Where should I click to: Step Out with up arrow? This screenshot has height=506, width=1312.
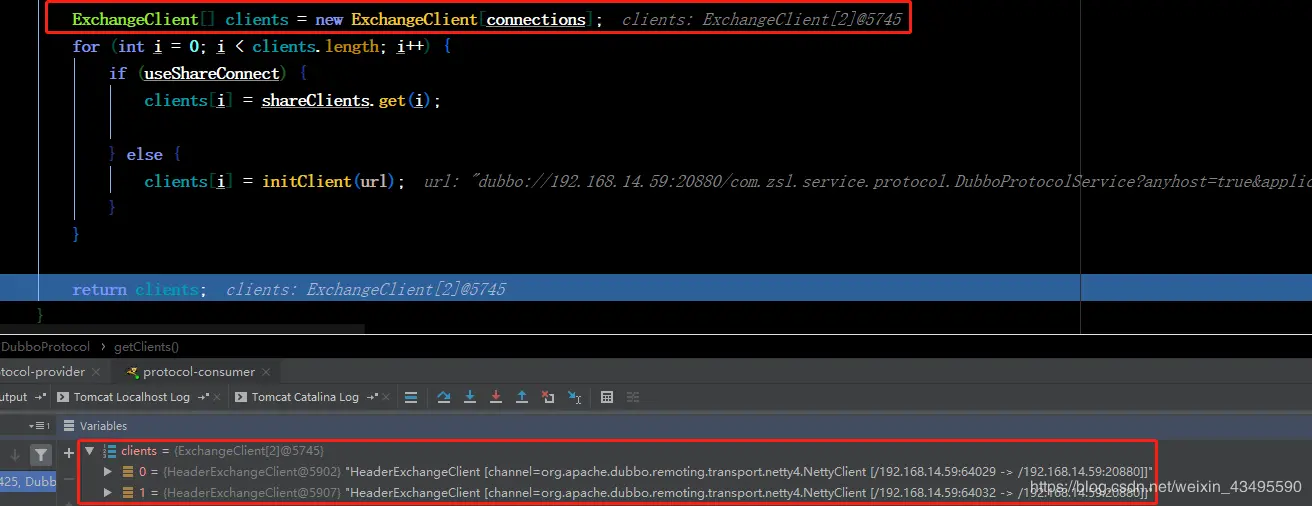(522, 397)
